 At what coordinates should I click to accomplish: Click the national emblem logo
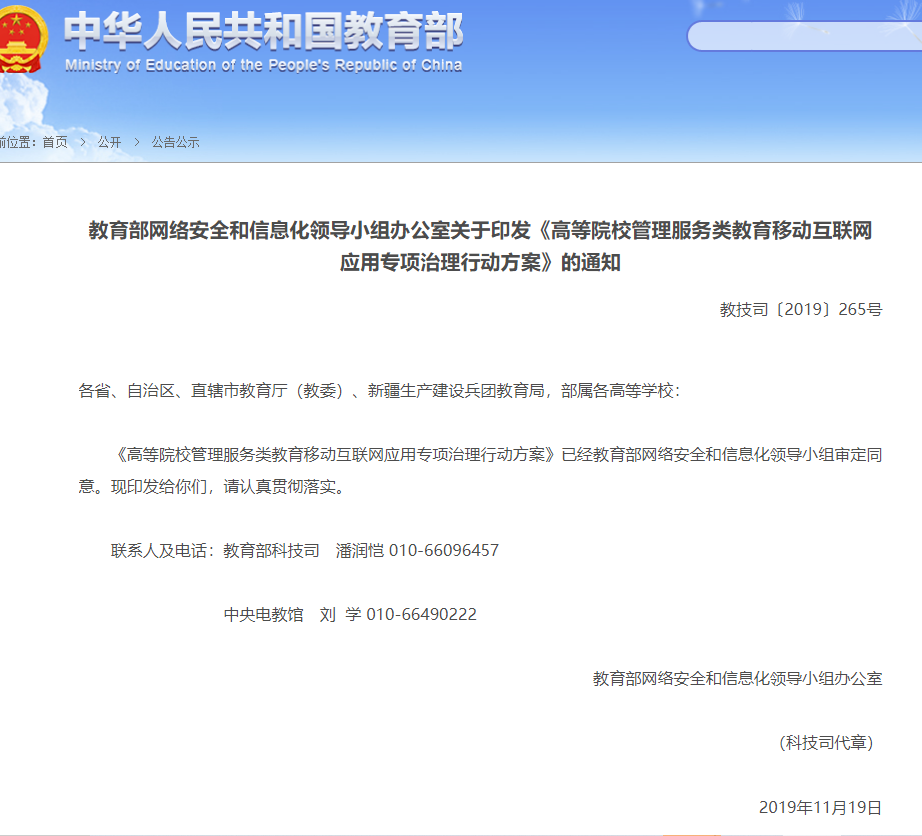tap(21, 40)
